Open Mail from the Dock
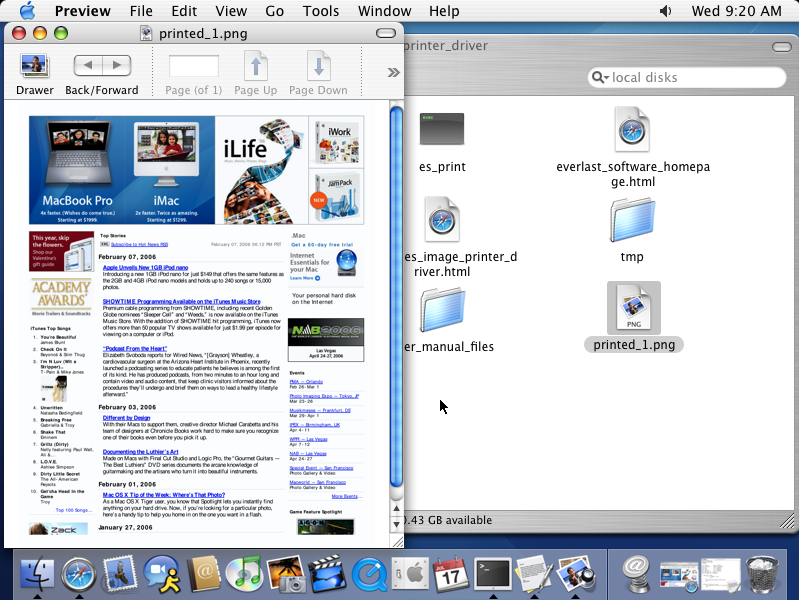The height and width of the screenshot is (600, 799). [x=120, y=573]
